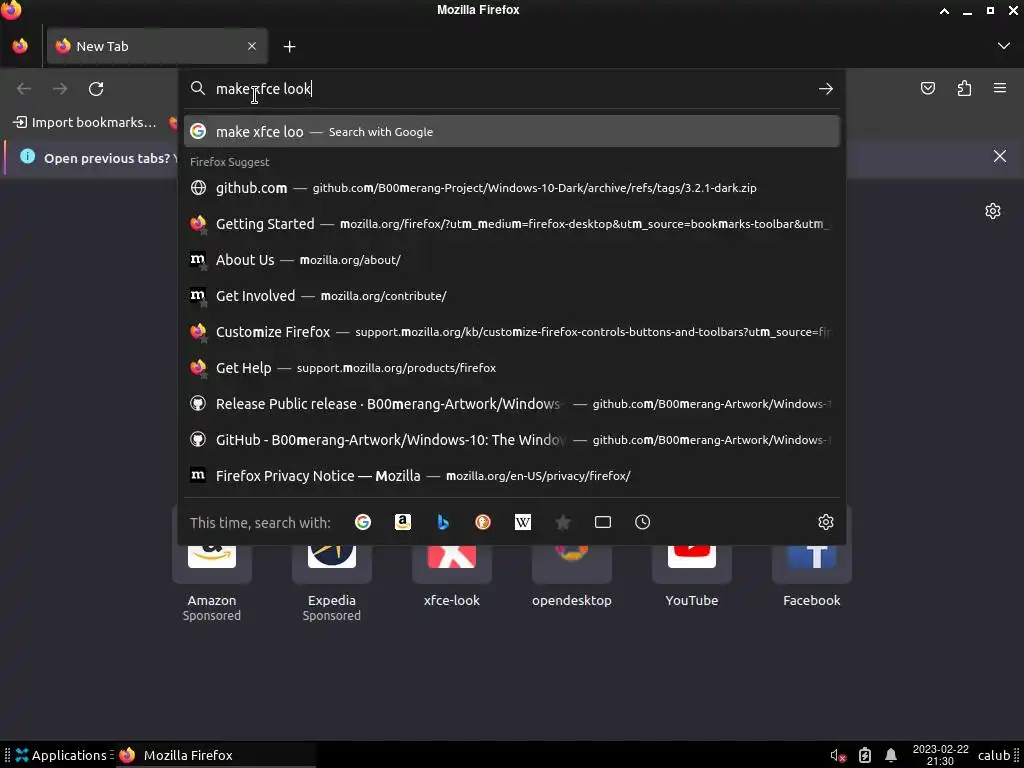
Task: Select the About Us mozilla.org suggestion
Action: pos(511,260)
